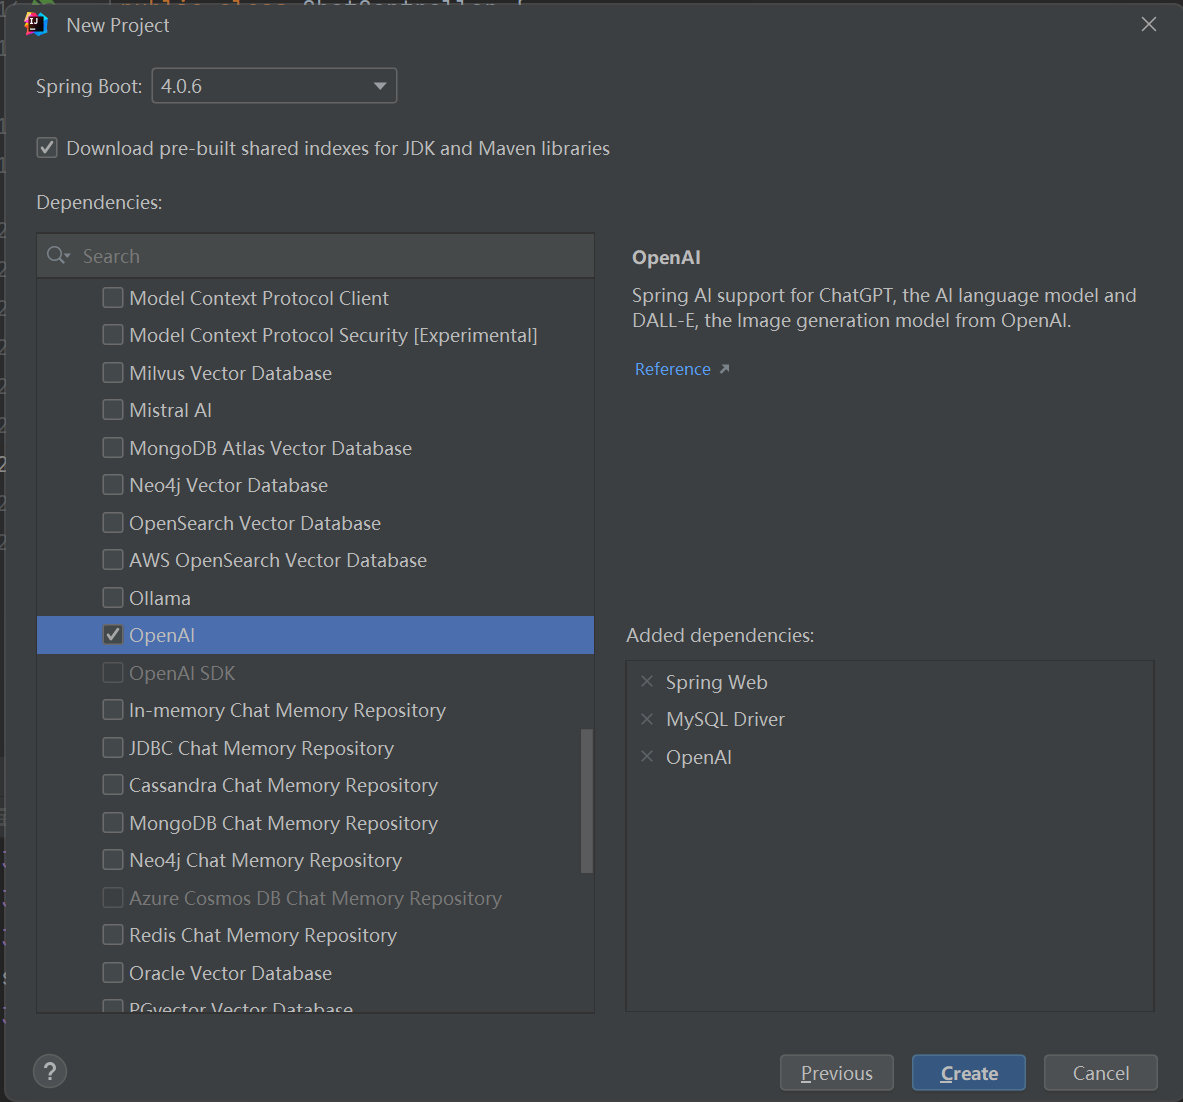Click the help question mark icon
Viewport: 1183px width, 1102px height.
click(x=50, y=1071)
